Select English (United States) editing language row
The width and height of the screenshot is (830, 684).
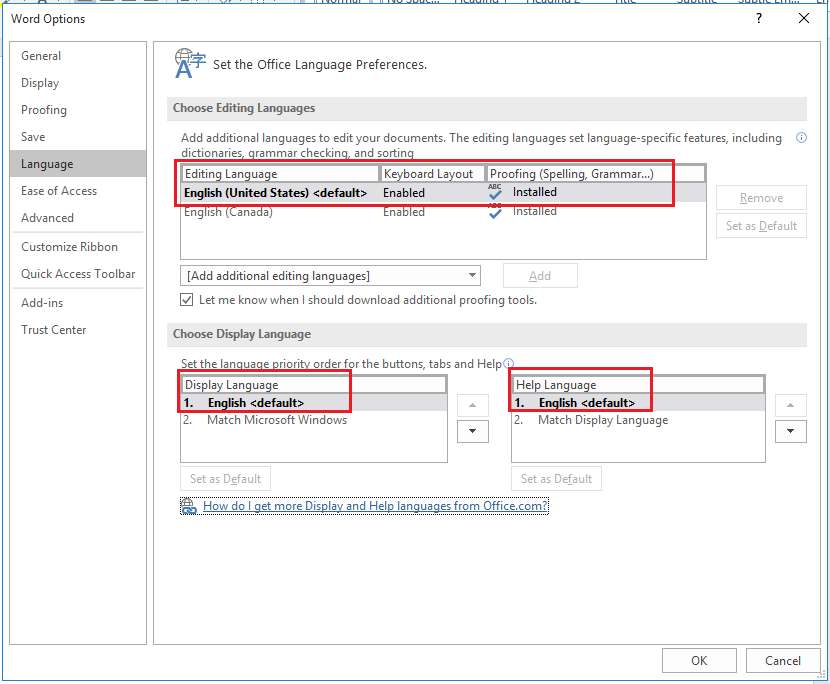click(443, 193)
